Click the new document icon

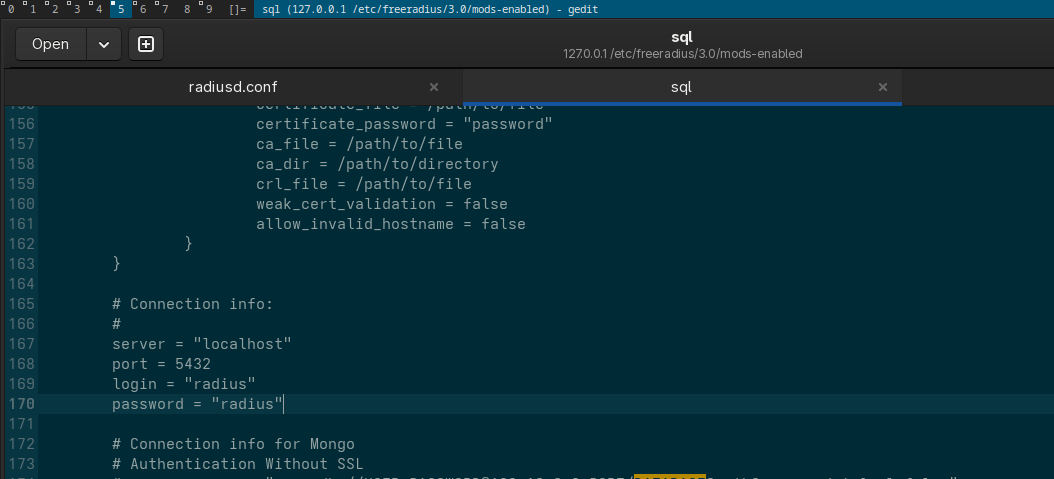point(146,44)
